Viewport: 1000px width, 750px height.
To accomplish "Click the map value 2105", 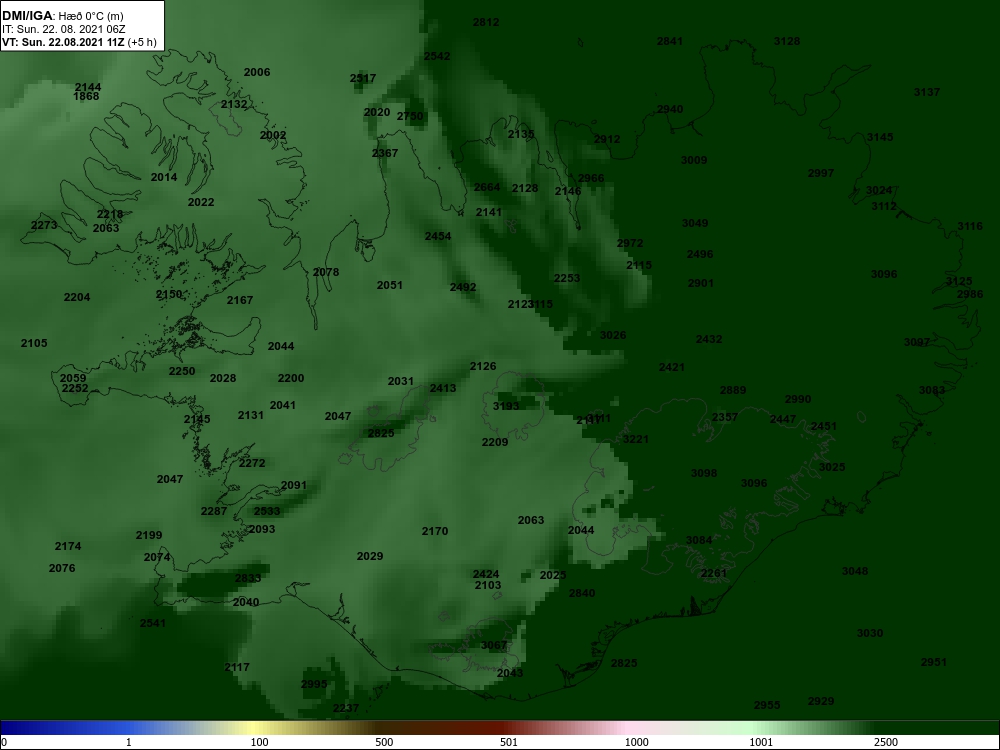I will pos(34,344).
